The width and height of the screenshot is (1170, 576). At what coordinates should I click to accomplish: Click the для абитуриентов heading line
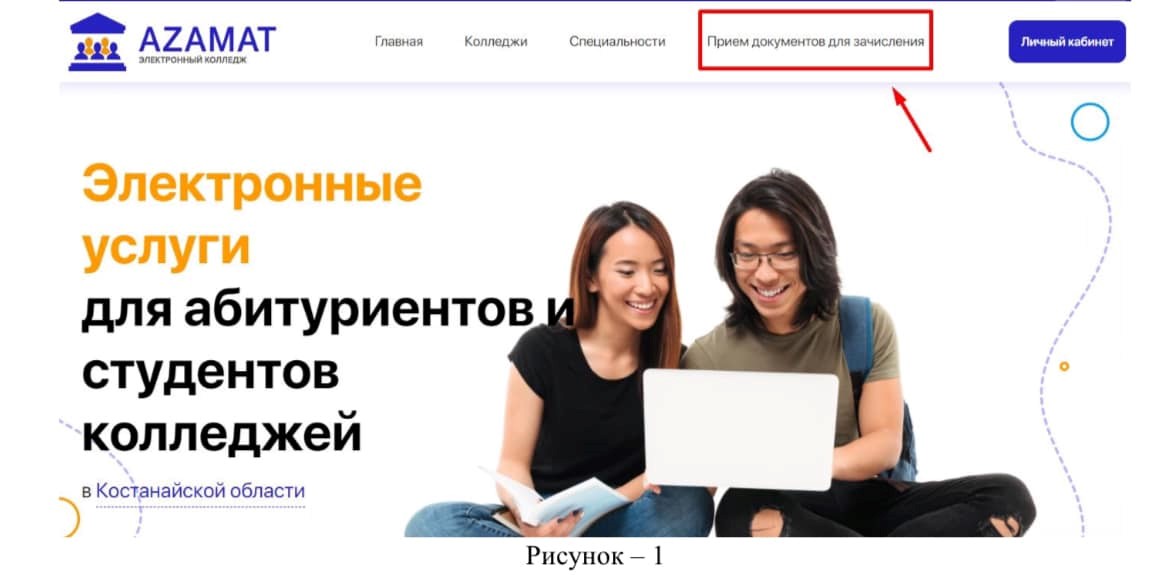click(x=328, y=311)
